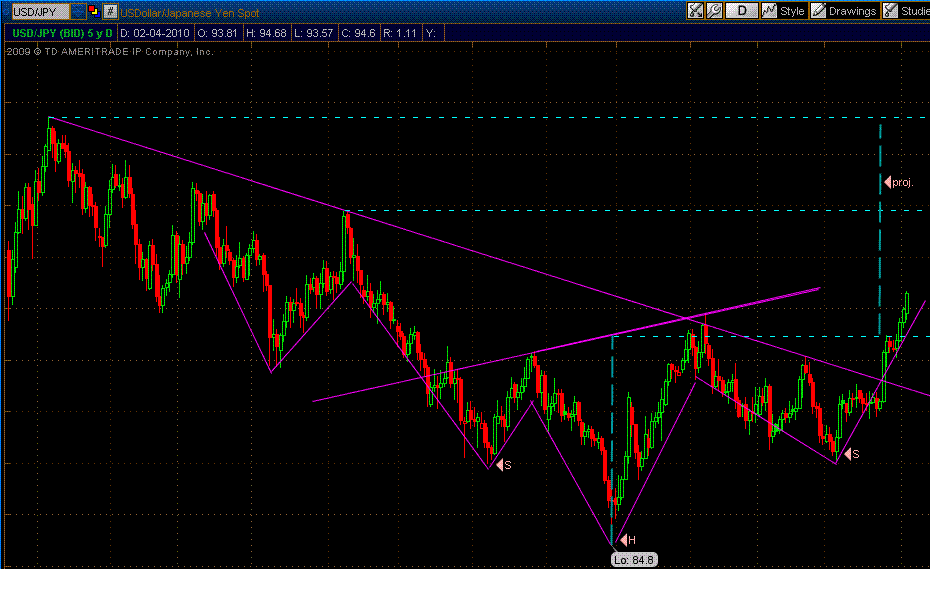The width and height of the screenshot is (930, 615).
Task: Click the low price 'L: 93.57'
Action: pos(314,33)
